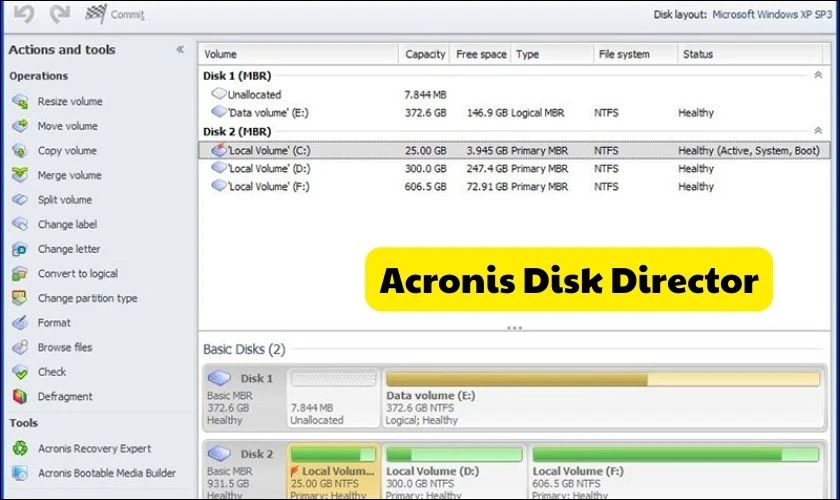Click the 3.945 GB free space cell
Image resolution: width=840 pixels, height=500 pixels.
[x=487, y=151]
